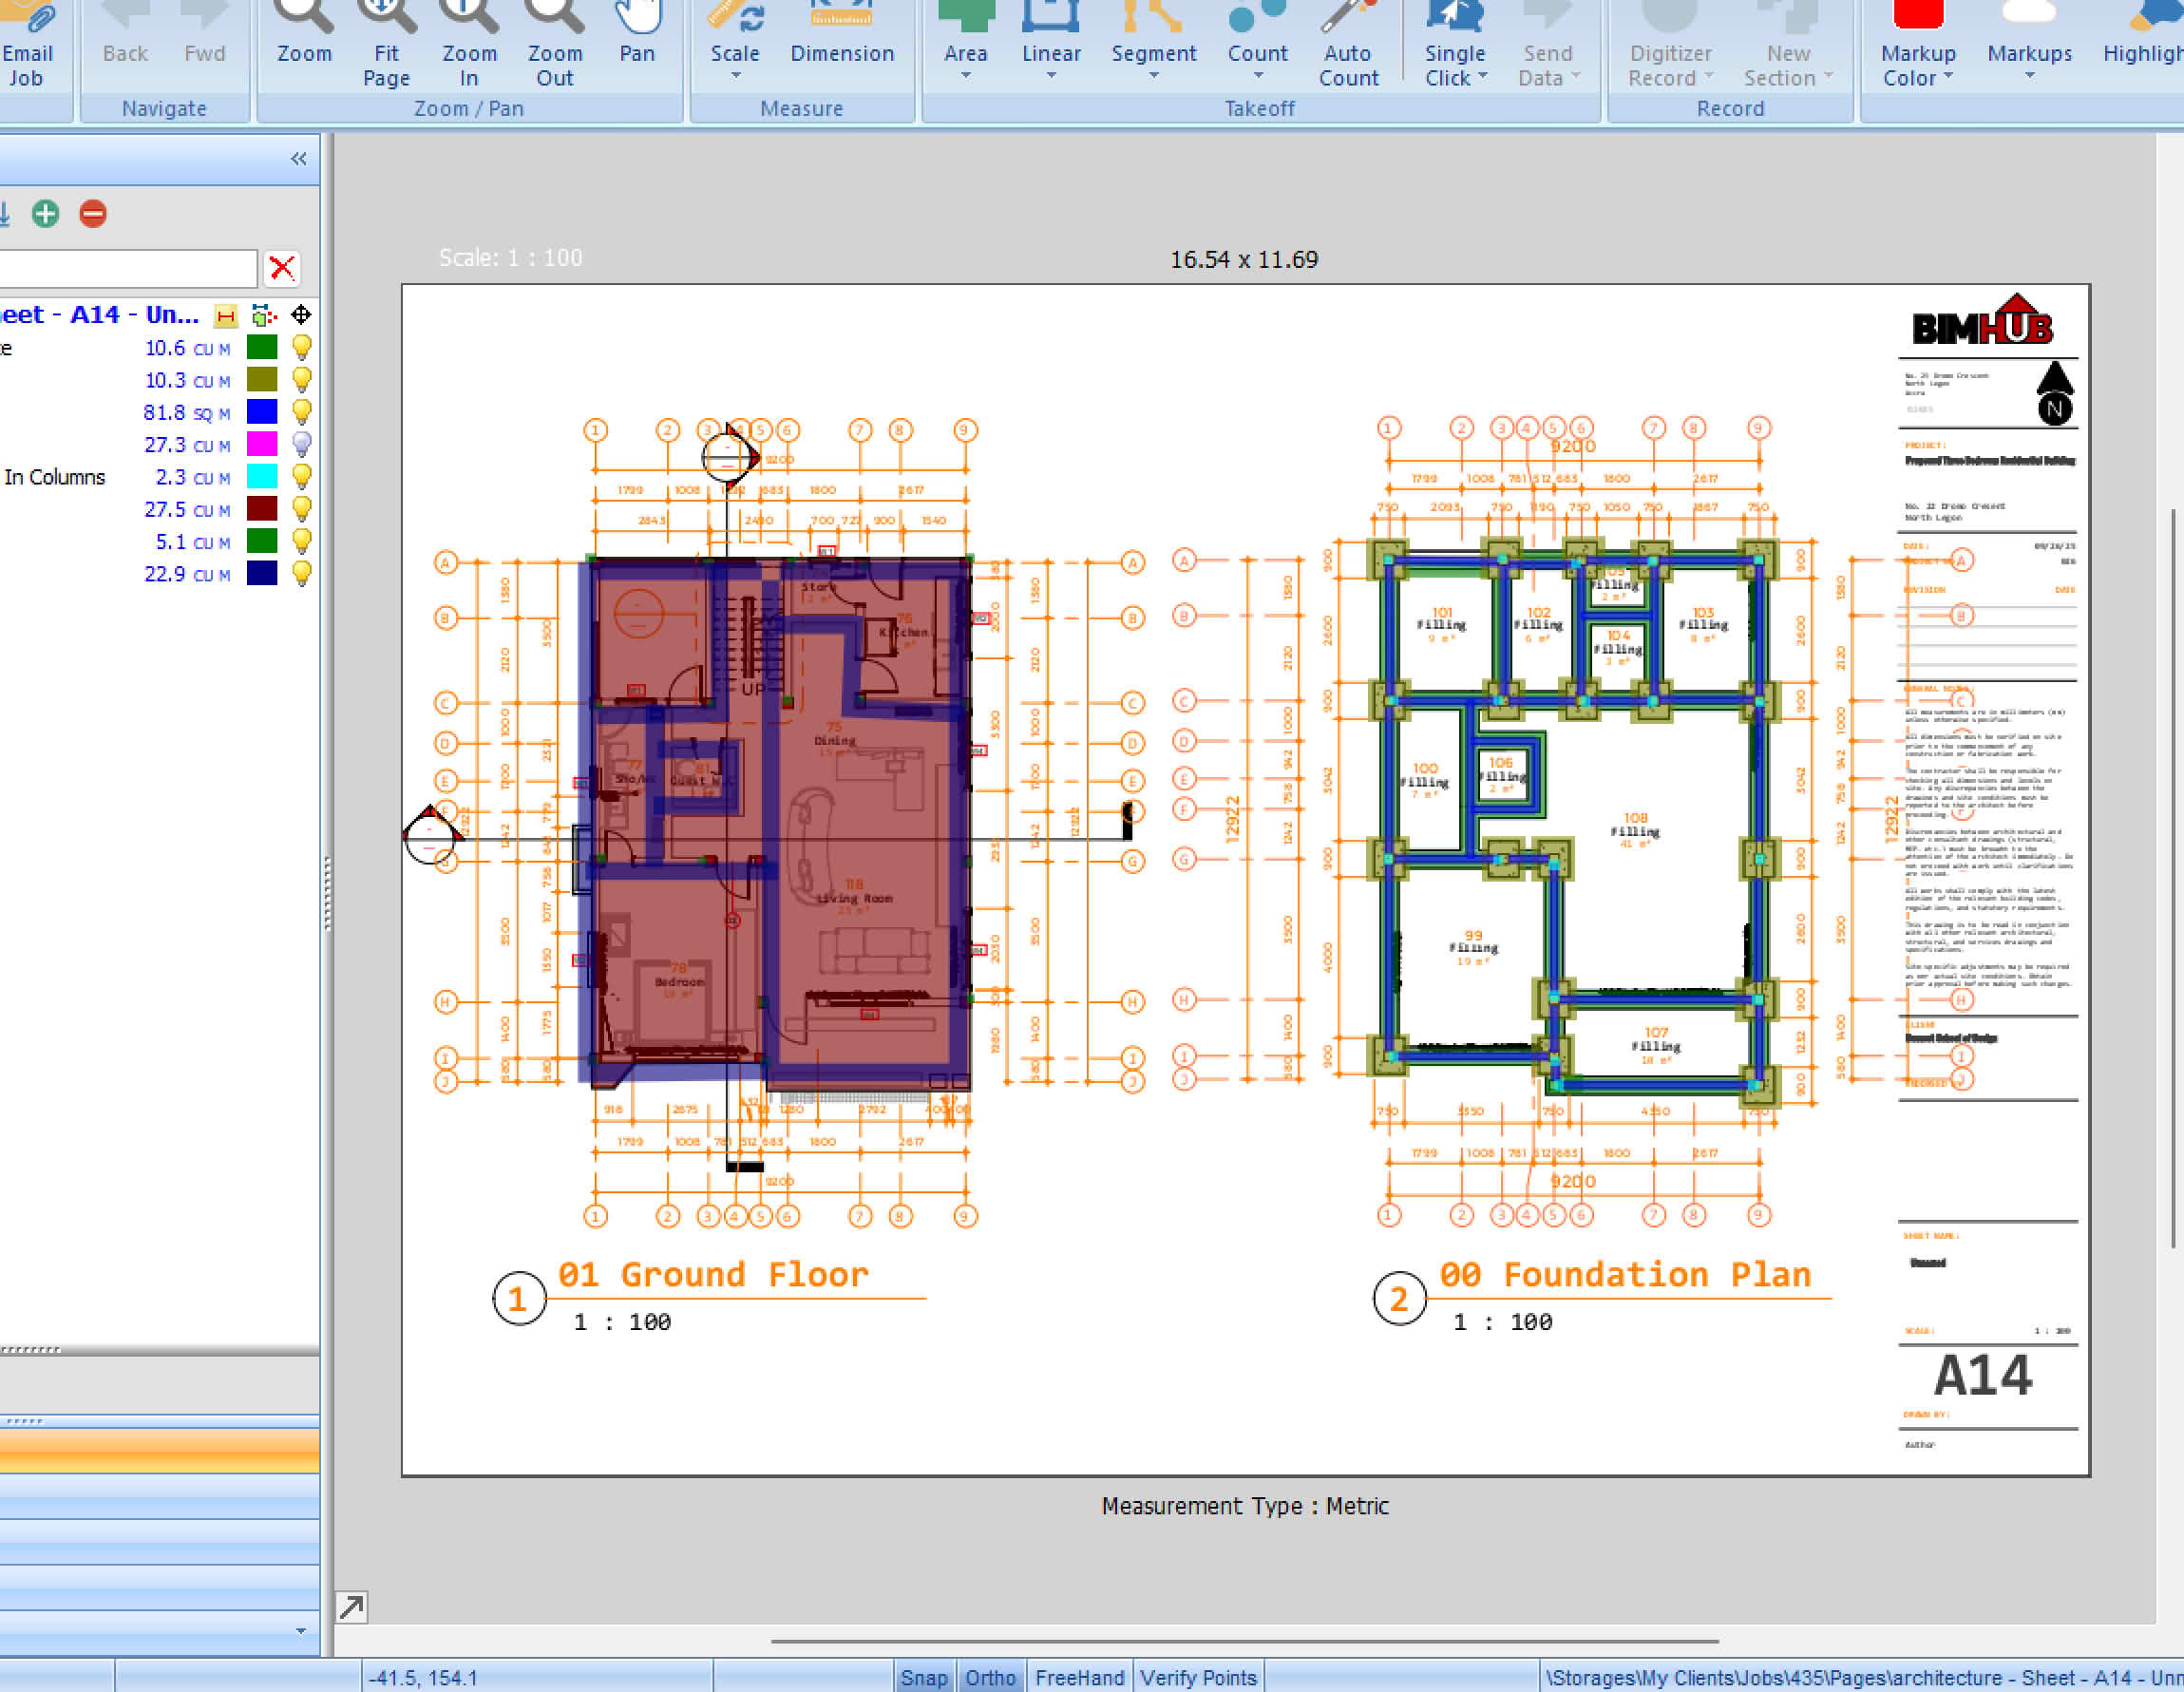Viewport: 2184px width, 1692px height.
Task: Toggle Ortho mode in status bar
Action: [989, 1677]
